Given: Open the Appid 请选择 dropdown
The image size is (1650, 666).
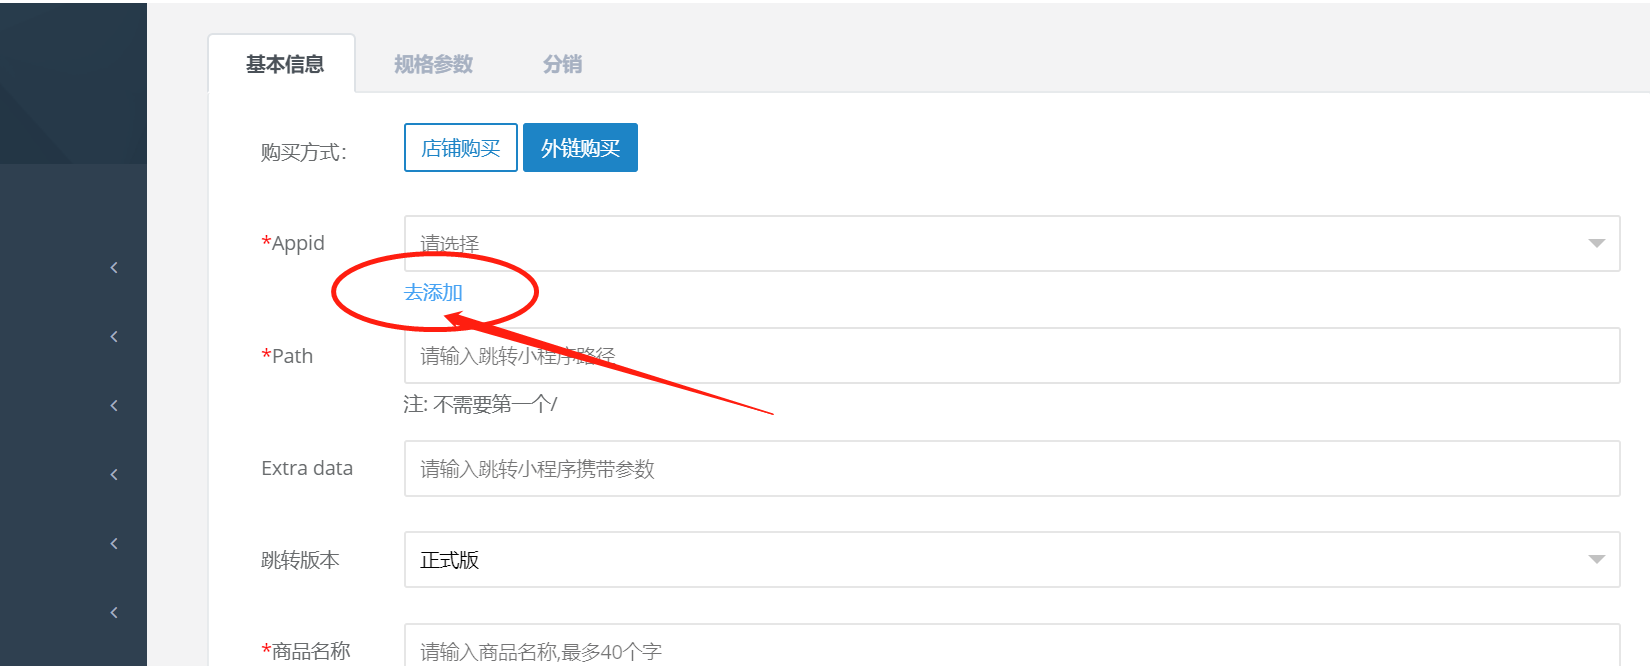Looking at the screenshot, I should pos(1012,243).
